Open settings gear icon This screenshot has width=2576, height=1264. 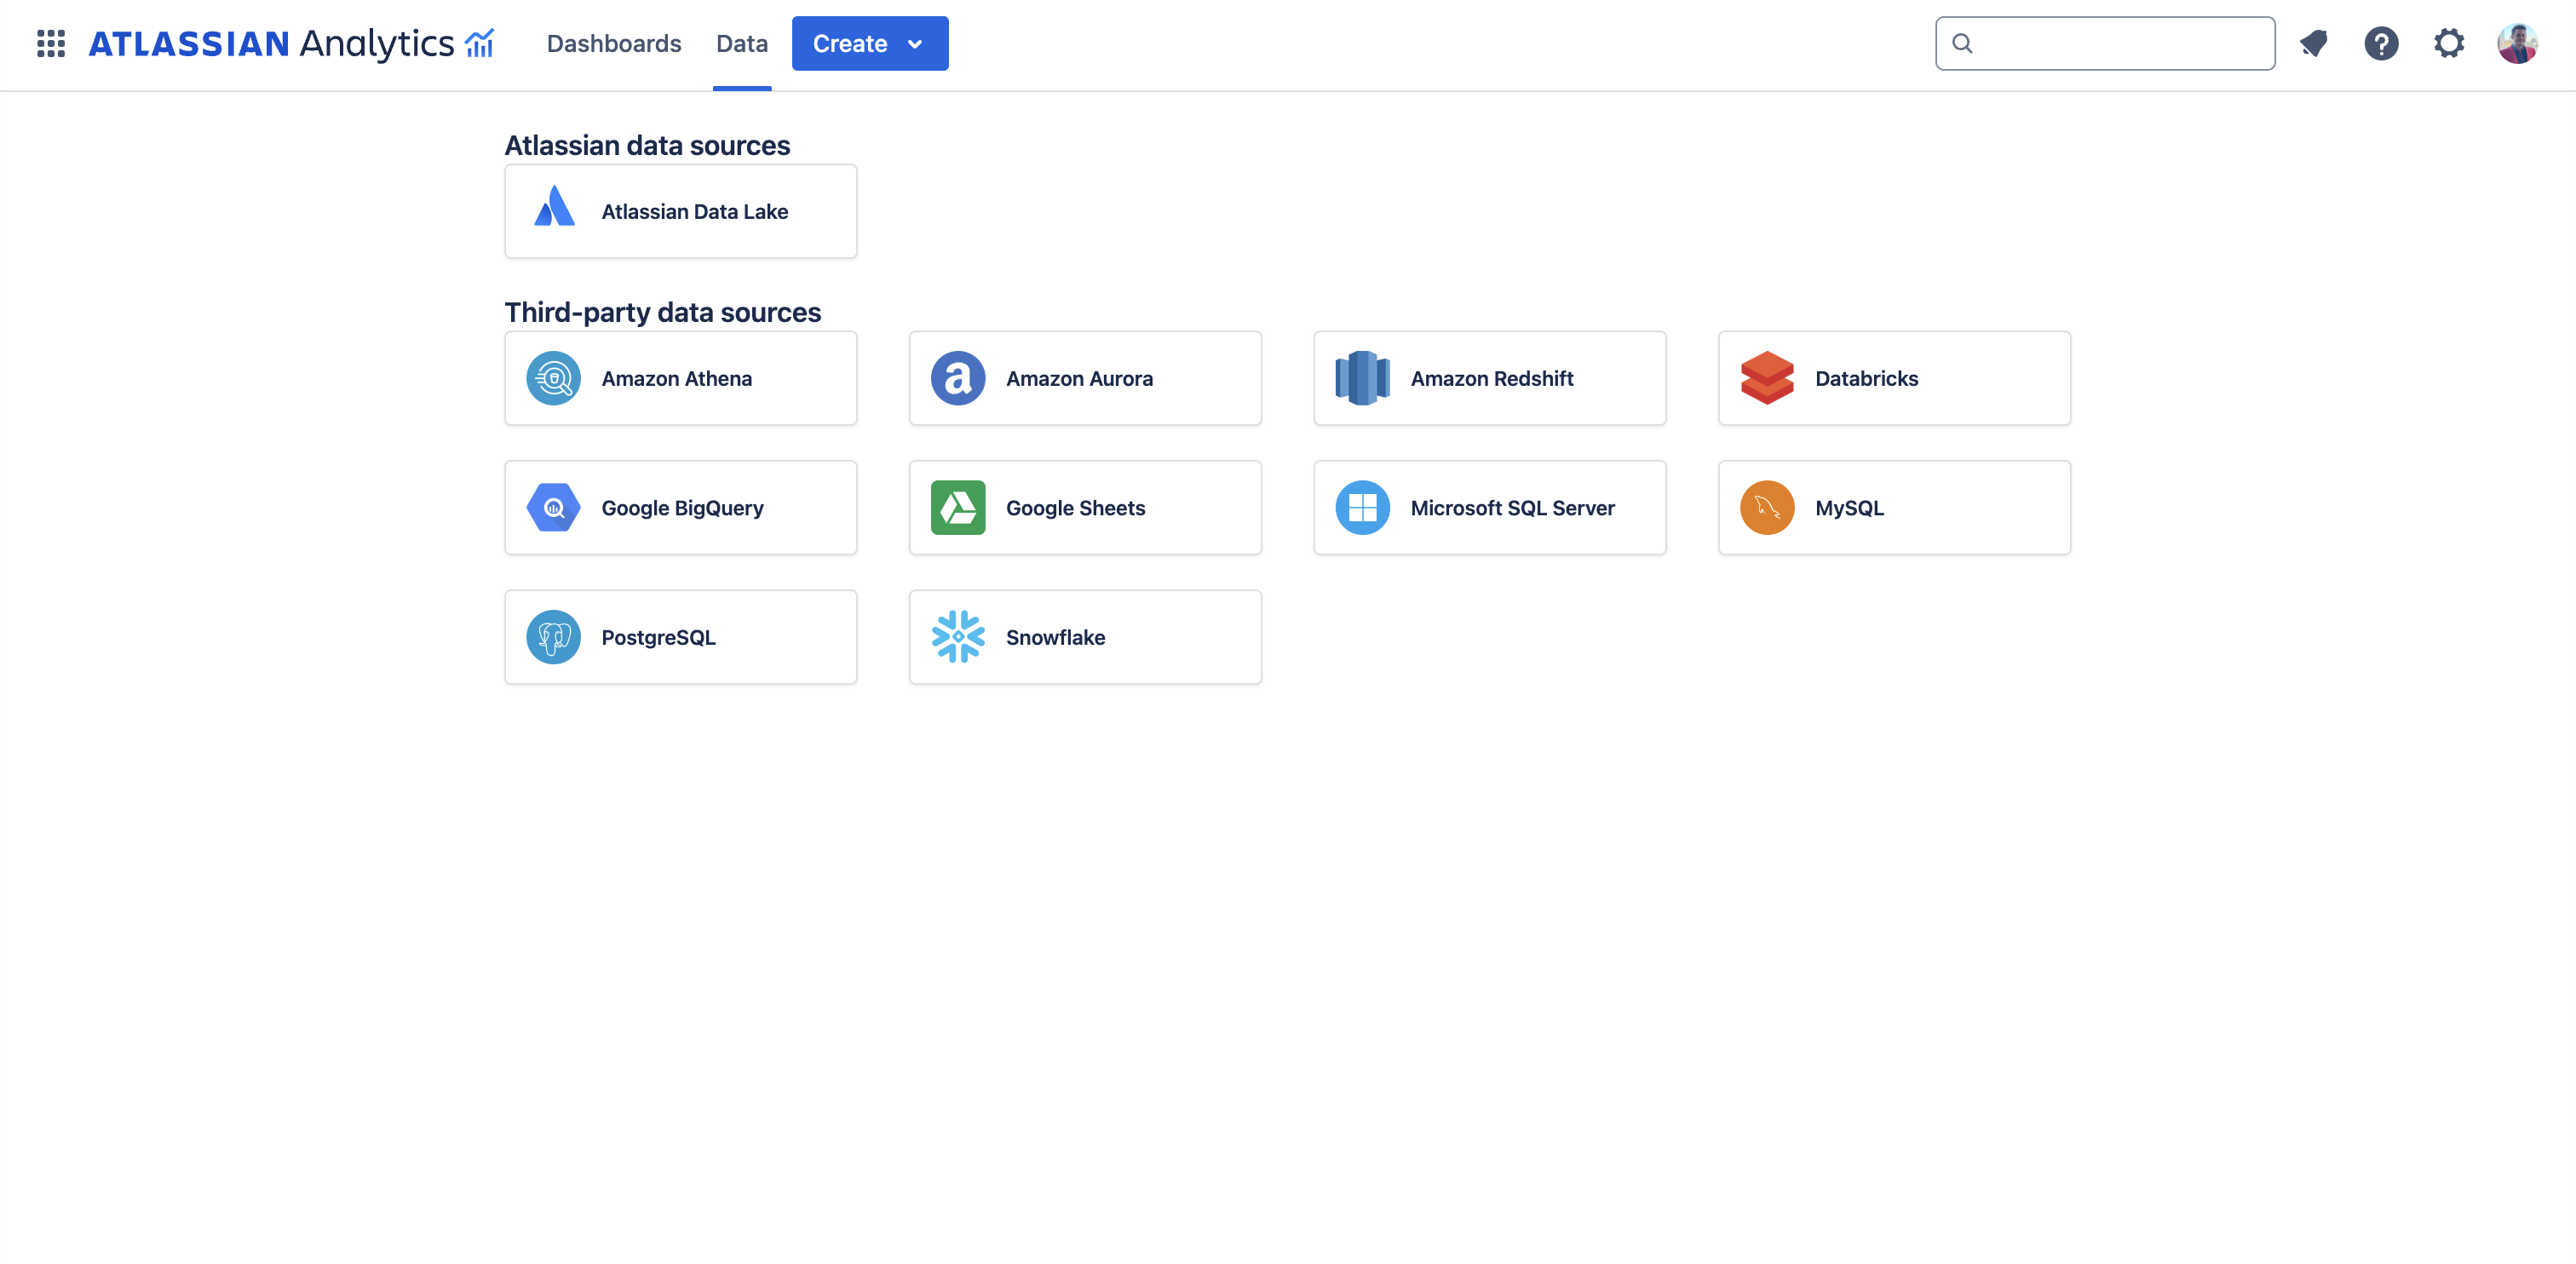(2449, 43)
